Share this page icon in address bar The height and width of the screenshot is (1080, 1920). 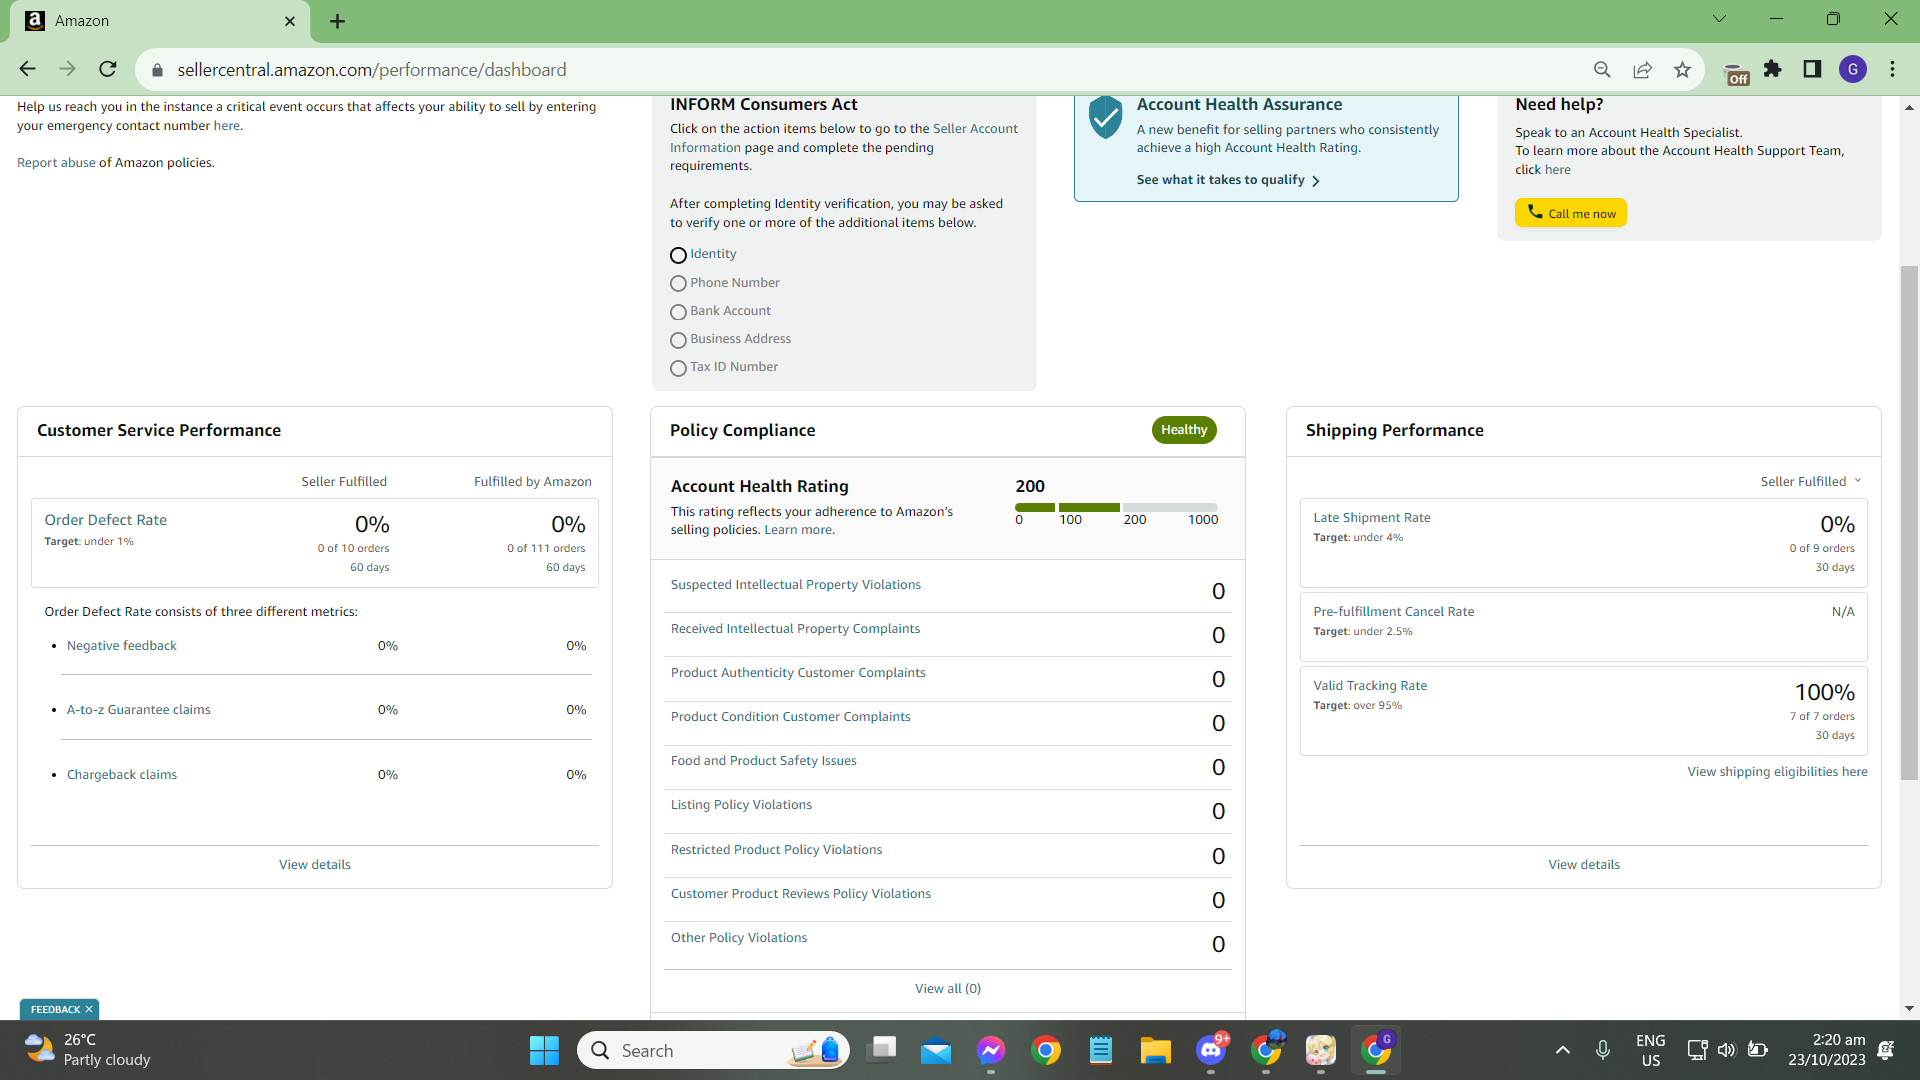click(1642, 69)
